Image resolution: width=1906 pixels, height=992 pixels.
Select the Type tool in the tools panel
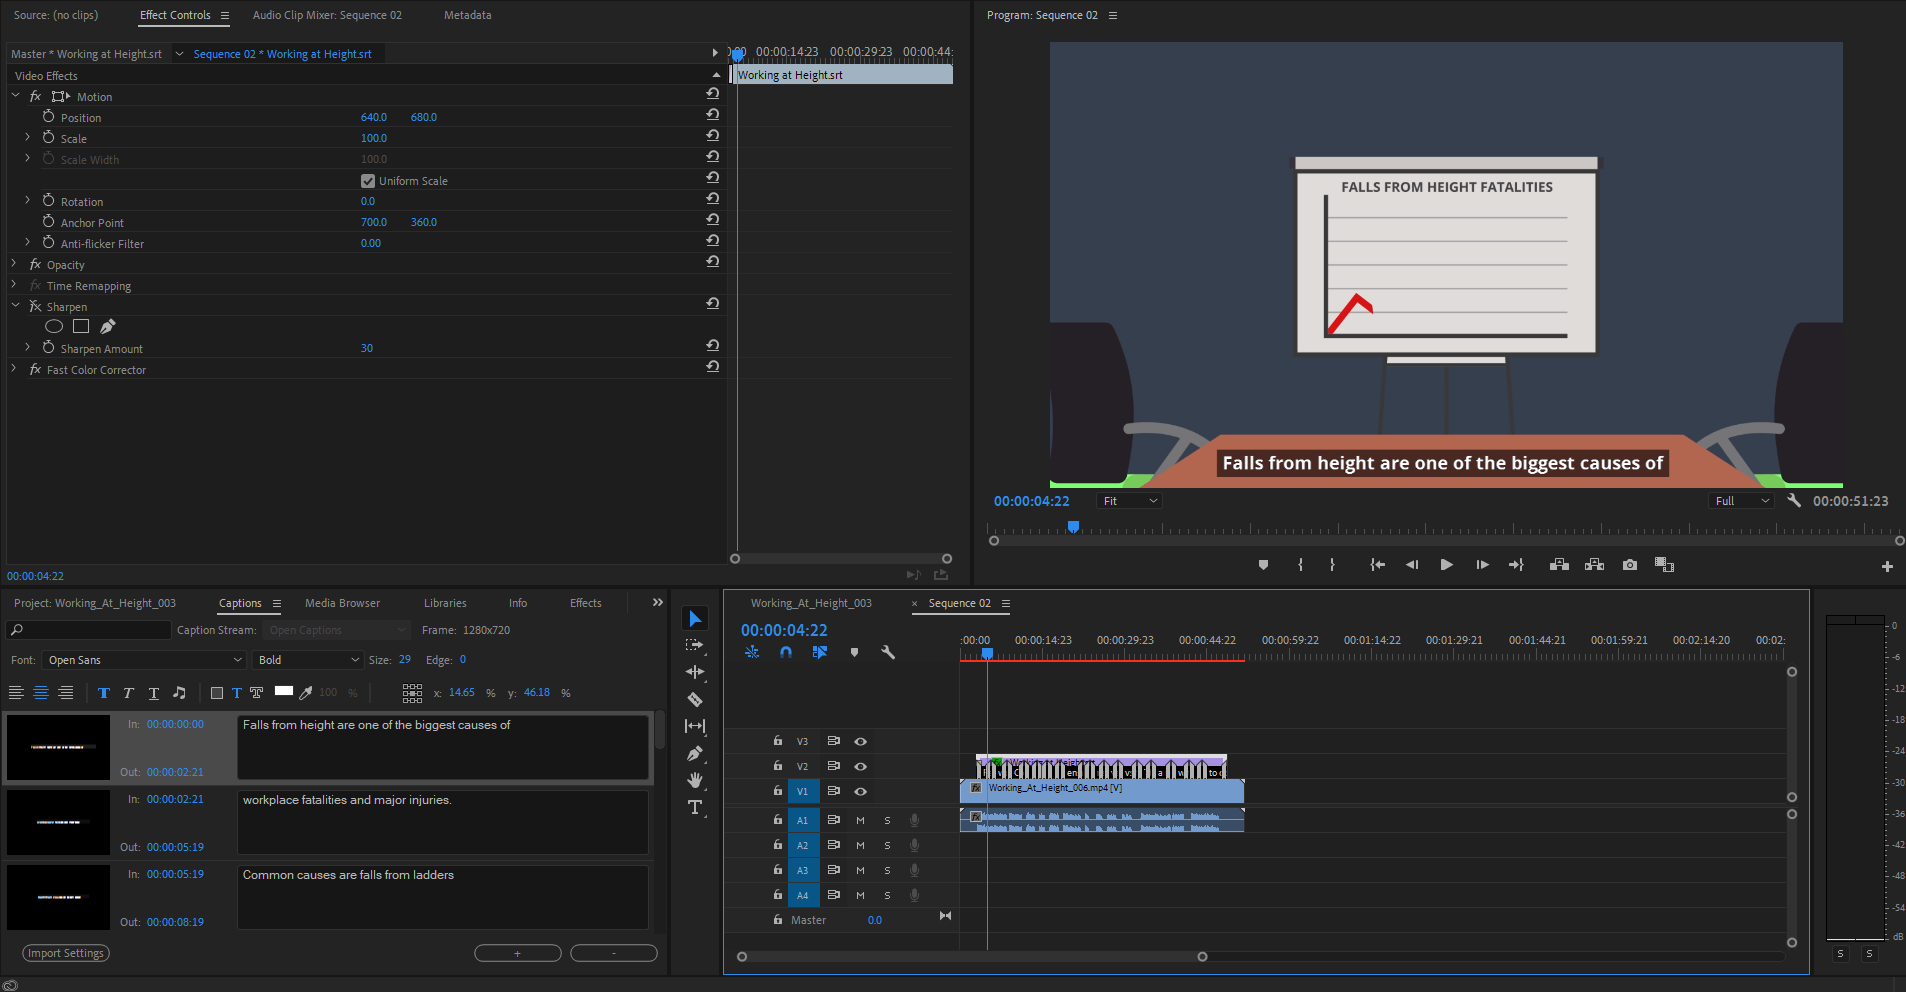(x=695, y=807)
